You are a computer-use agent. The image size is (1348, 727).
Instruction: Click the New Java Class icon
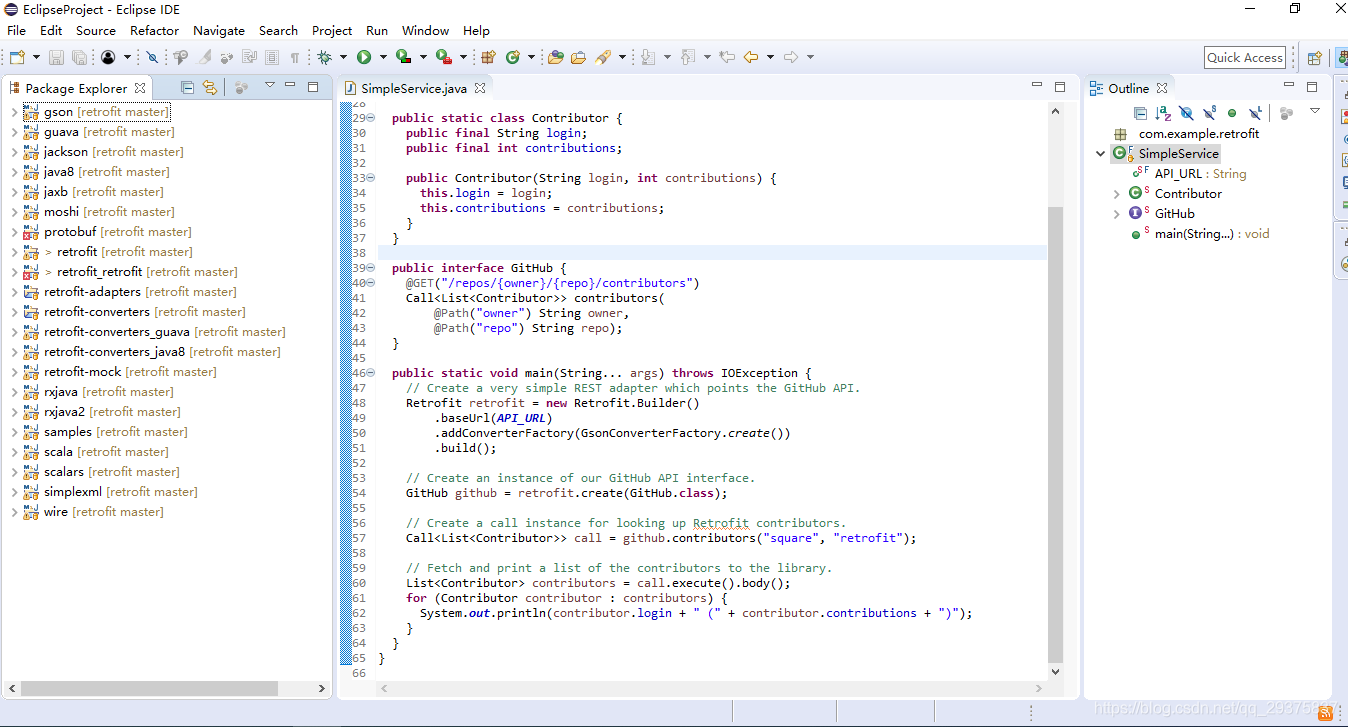tap(513, 57)
